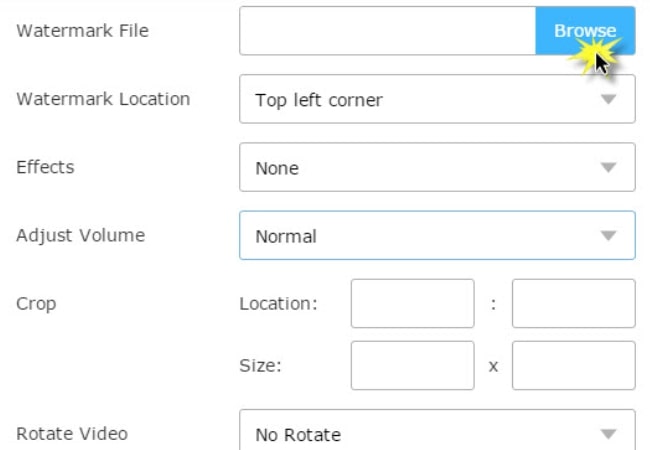Screen dimensions: 650x450
Task: Click the Browse button for watermark file
Action: [x=585, y=31]
